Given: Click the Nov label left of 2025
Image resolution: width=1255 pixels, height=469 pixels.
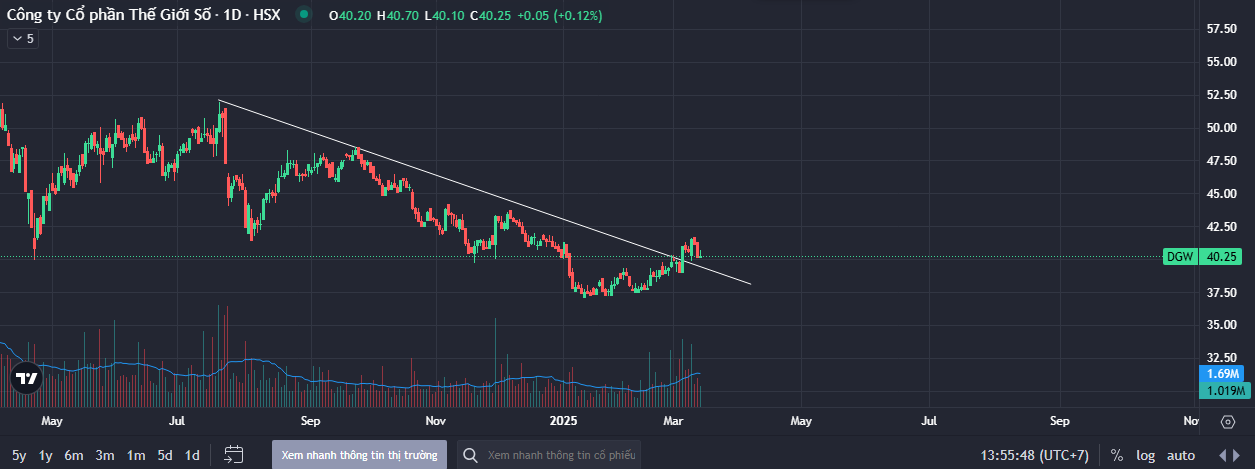Looking at the screenshot, I should pyautogui.click(x=435, y=421).
